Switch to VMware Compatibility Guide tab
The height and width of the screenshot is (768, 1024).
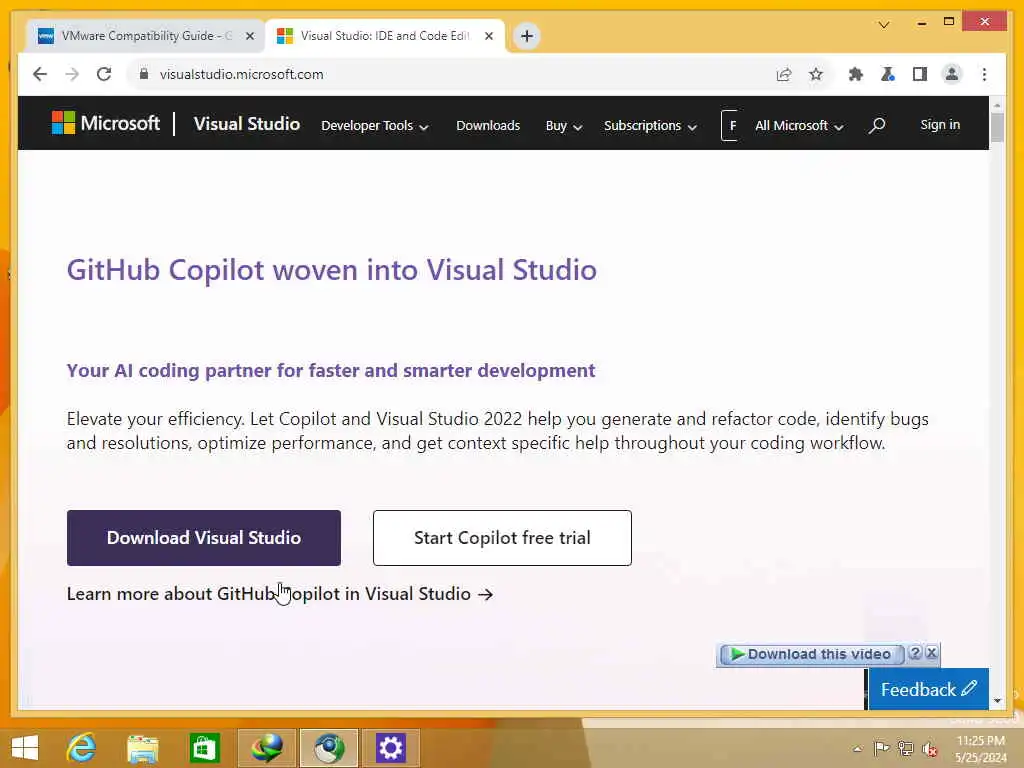coord(145,36)
